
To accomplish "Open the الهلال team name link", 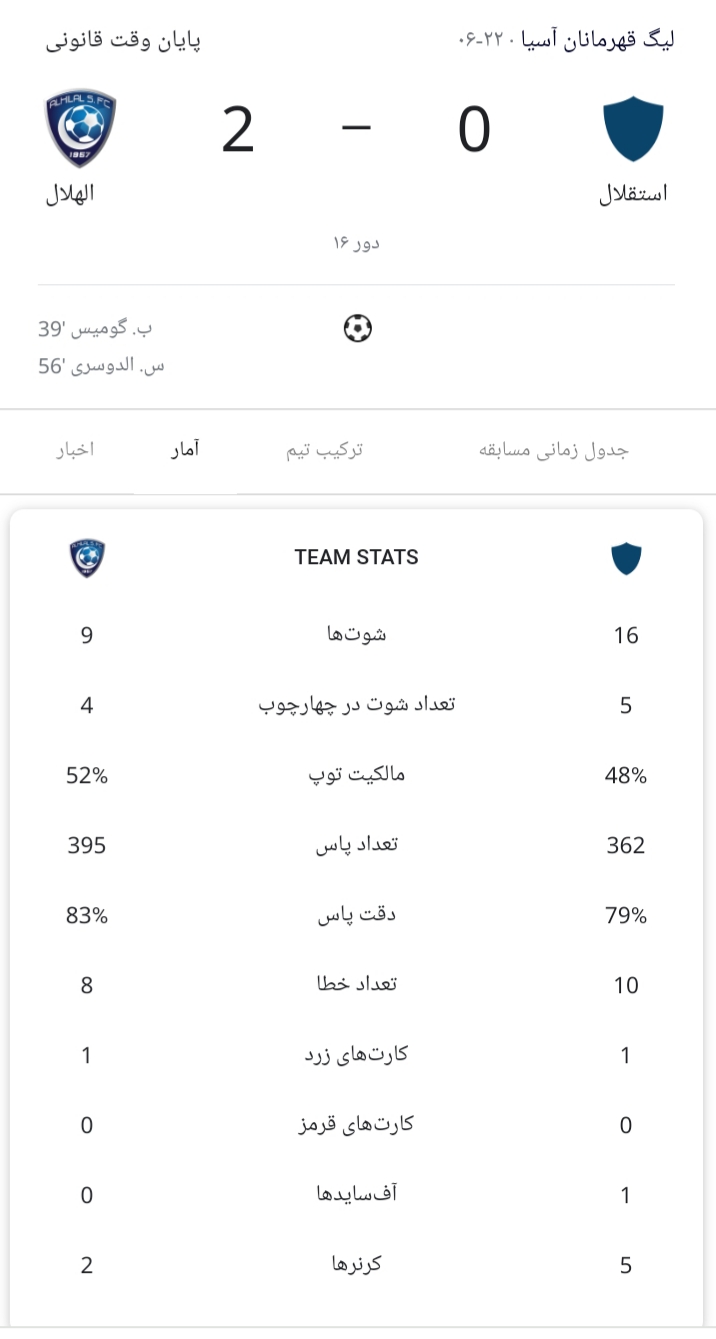I will click(x=70, y=193).
